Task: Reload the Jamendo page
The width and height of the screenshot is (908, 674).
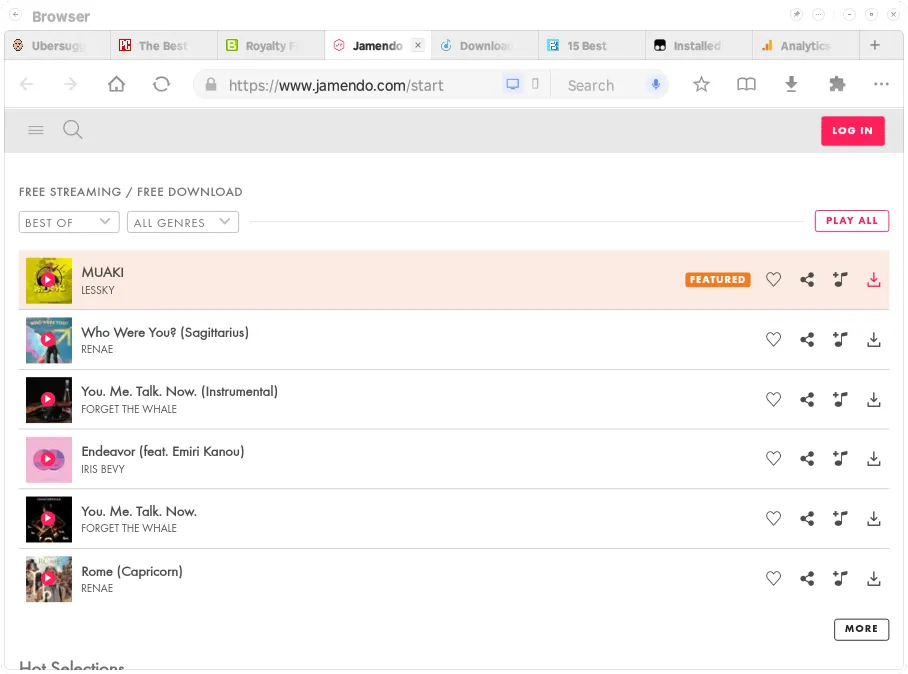Action: click(161, 85)
